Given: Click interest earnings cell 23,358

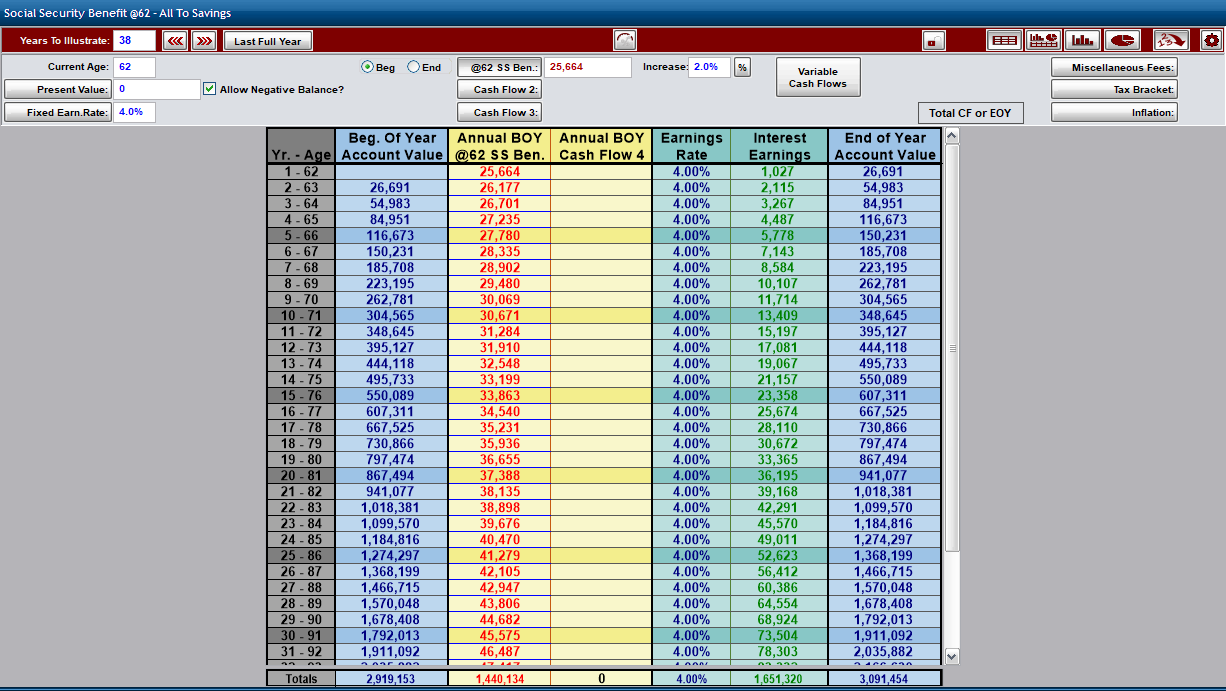Looking at the screenshot, I should click(x=779, y=396).
